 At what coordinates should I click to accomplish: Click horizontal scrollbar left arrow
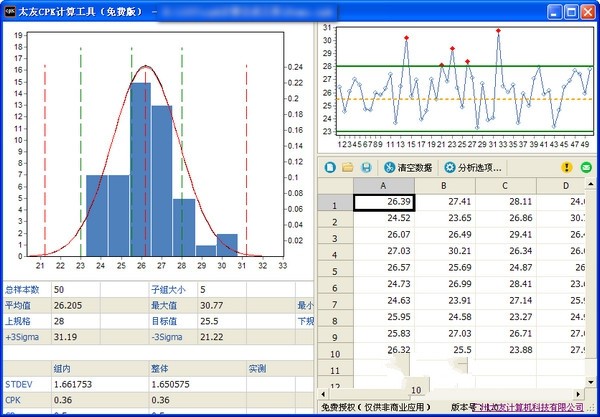(323, 394)
